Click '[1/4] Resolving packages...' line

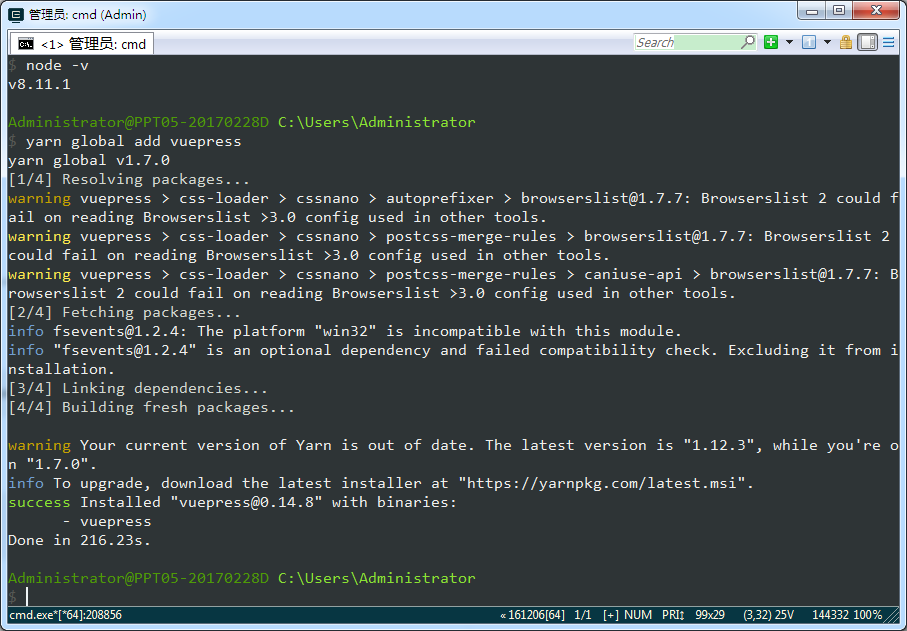pos(129,179)
